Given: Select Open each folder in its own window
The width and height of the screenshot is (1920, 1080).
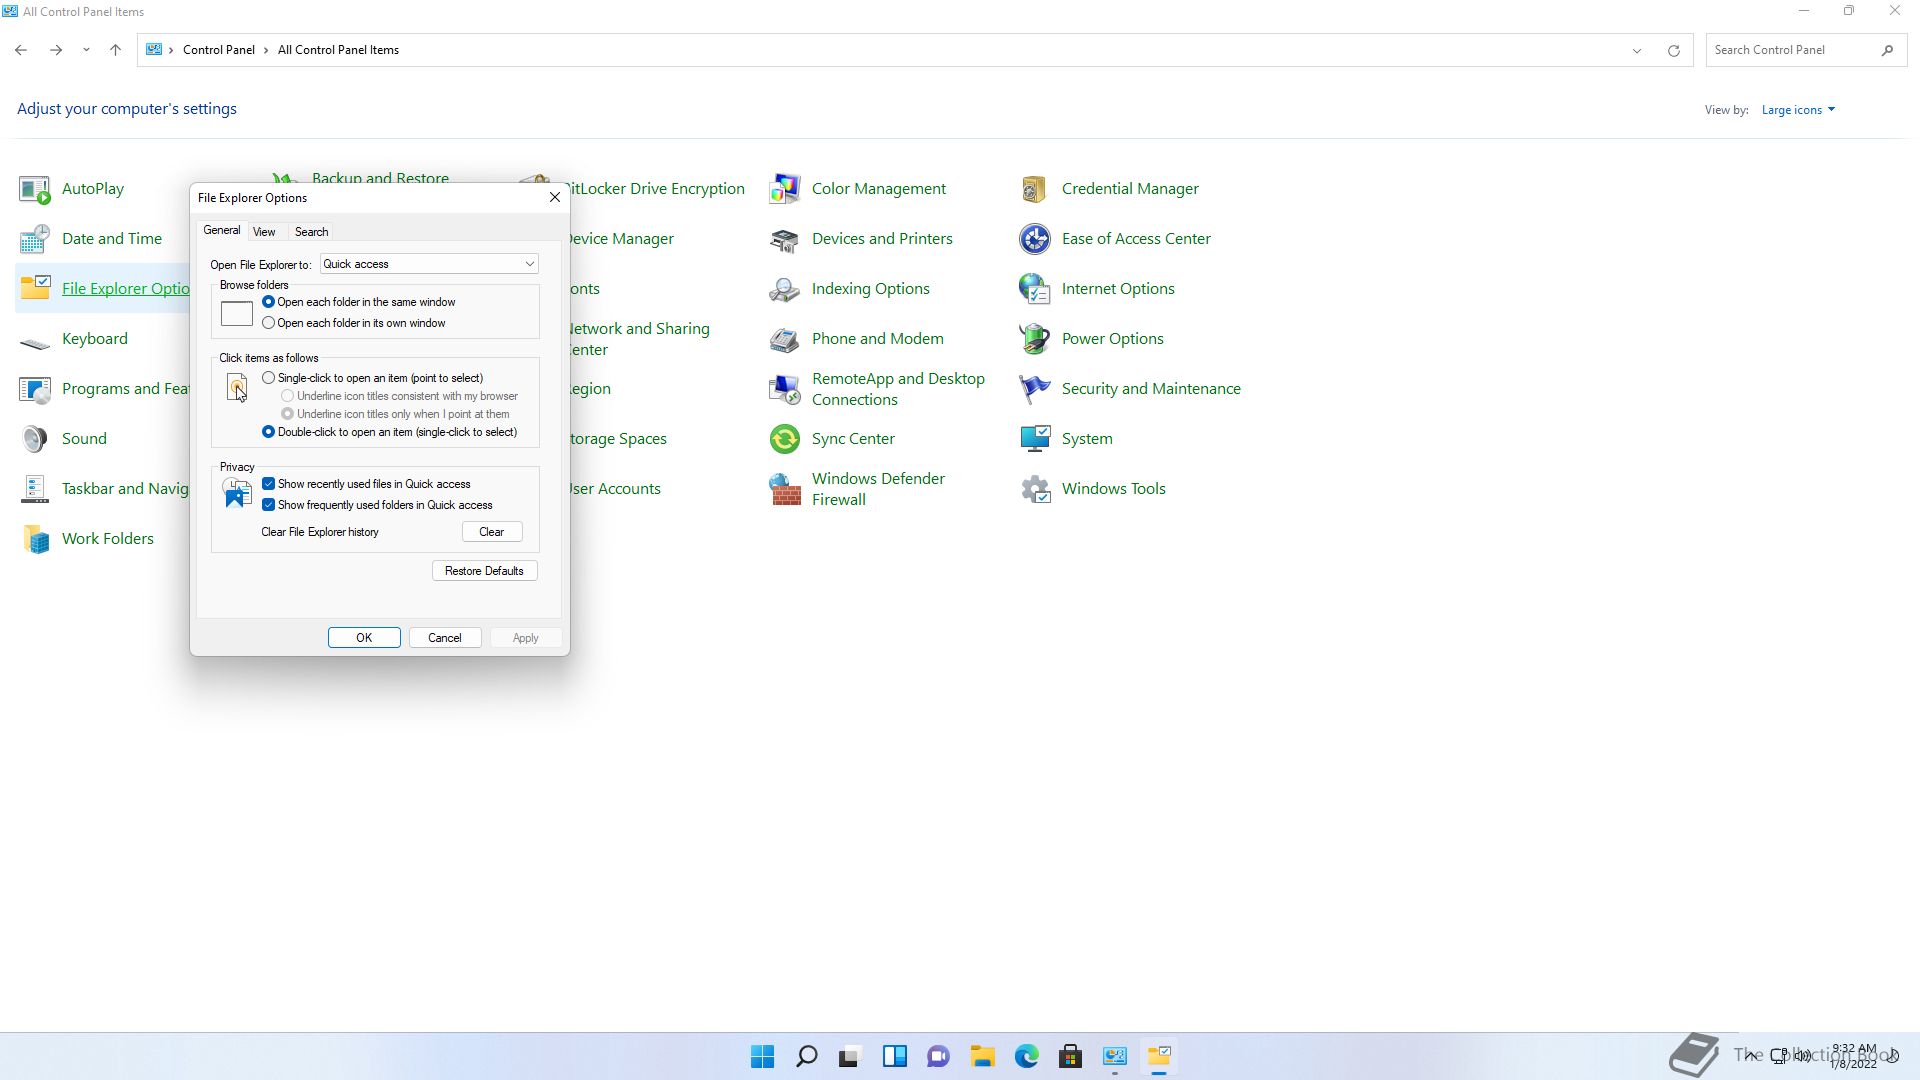Looking at the screenshot, I should click(x=268, y=323).
